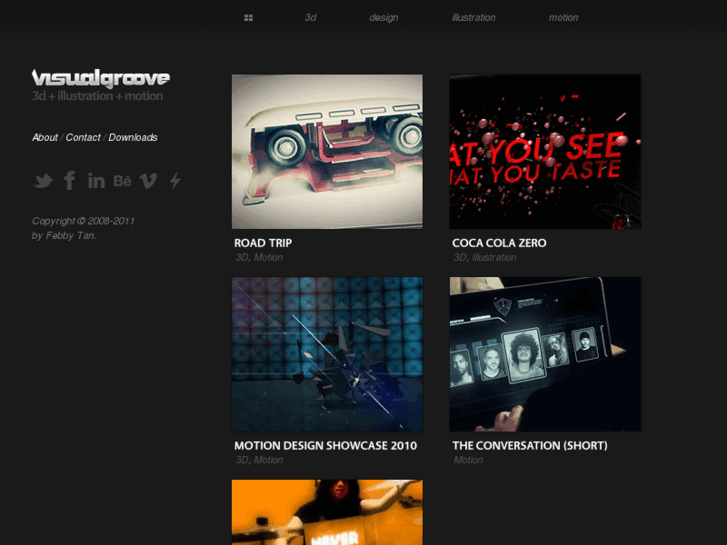Click THE CONVERSATION (SHORT) title

click(x=530, y=446)
